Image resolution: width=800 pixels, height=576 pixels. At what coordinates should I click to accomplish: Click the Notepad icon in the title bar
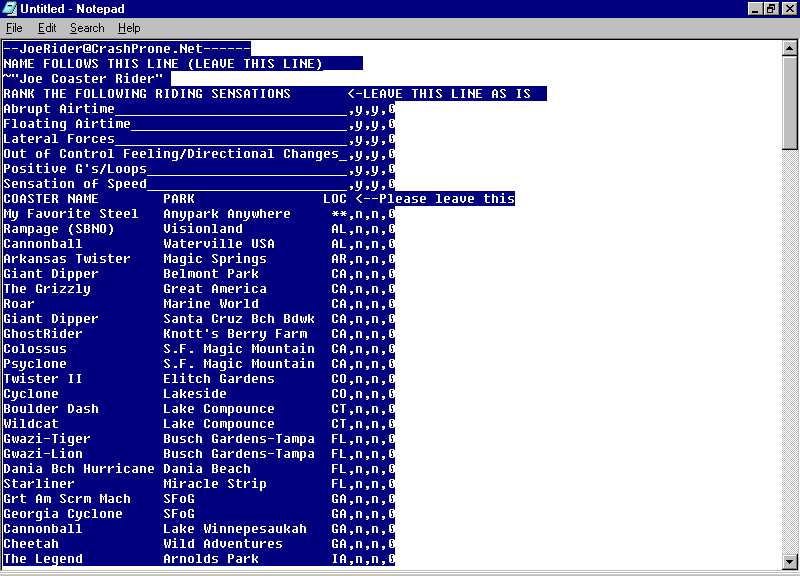[x=10, y=9]
